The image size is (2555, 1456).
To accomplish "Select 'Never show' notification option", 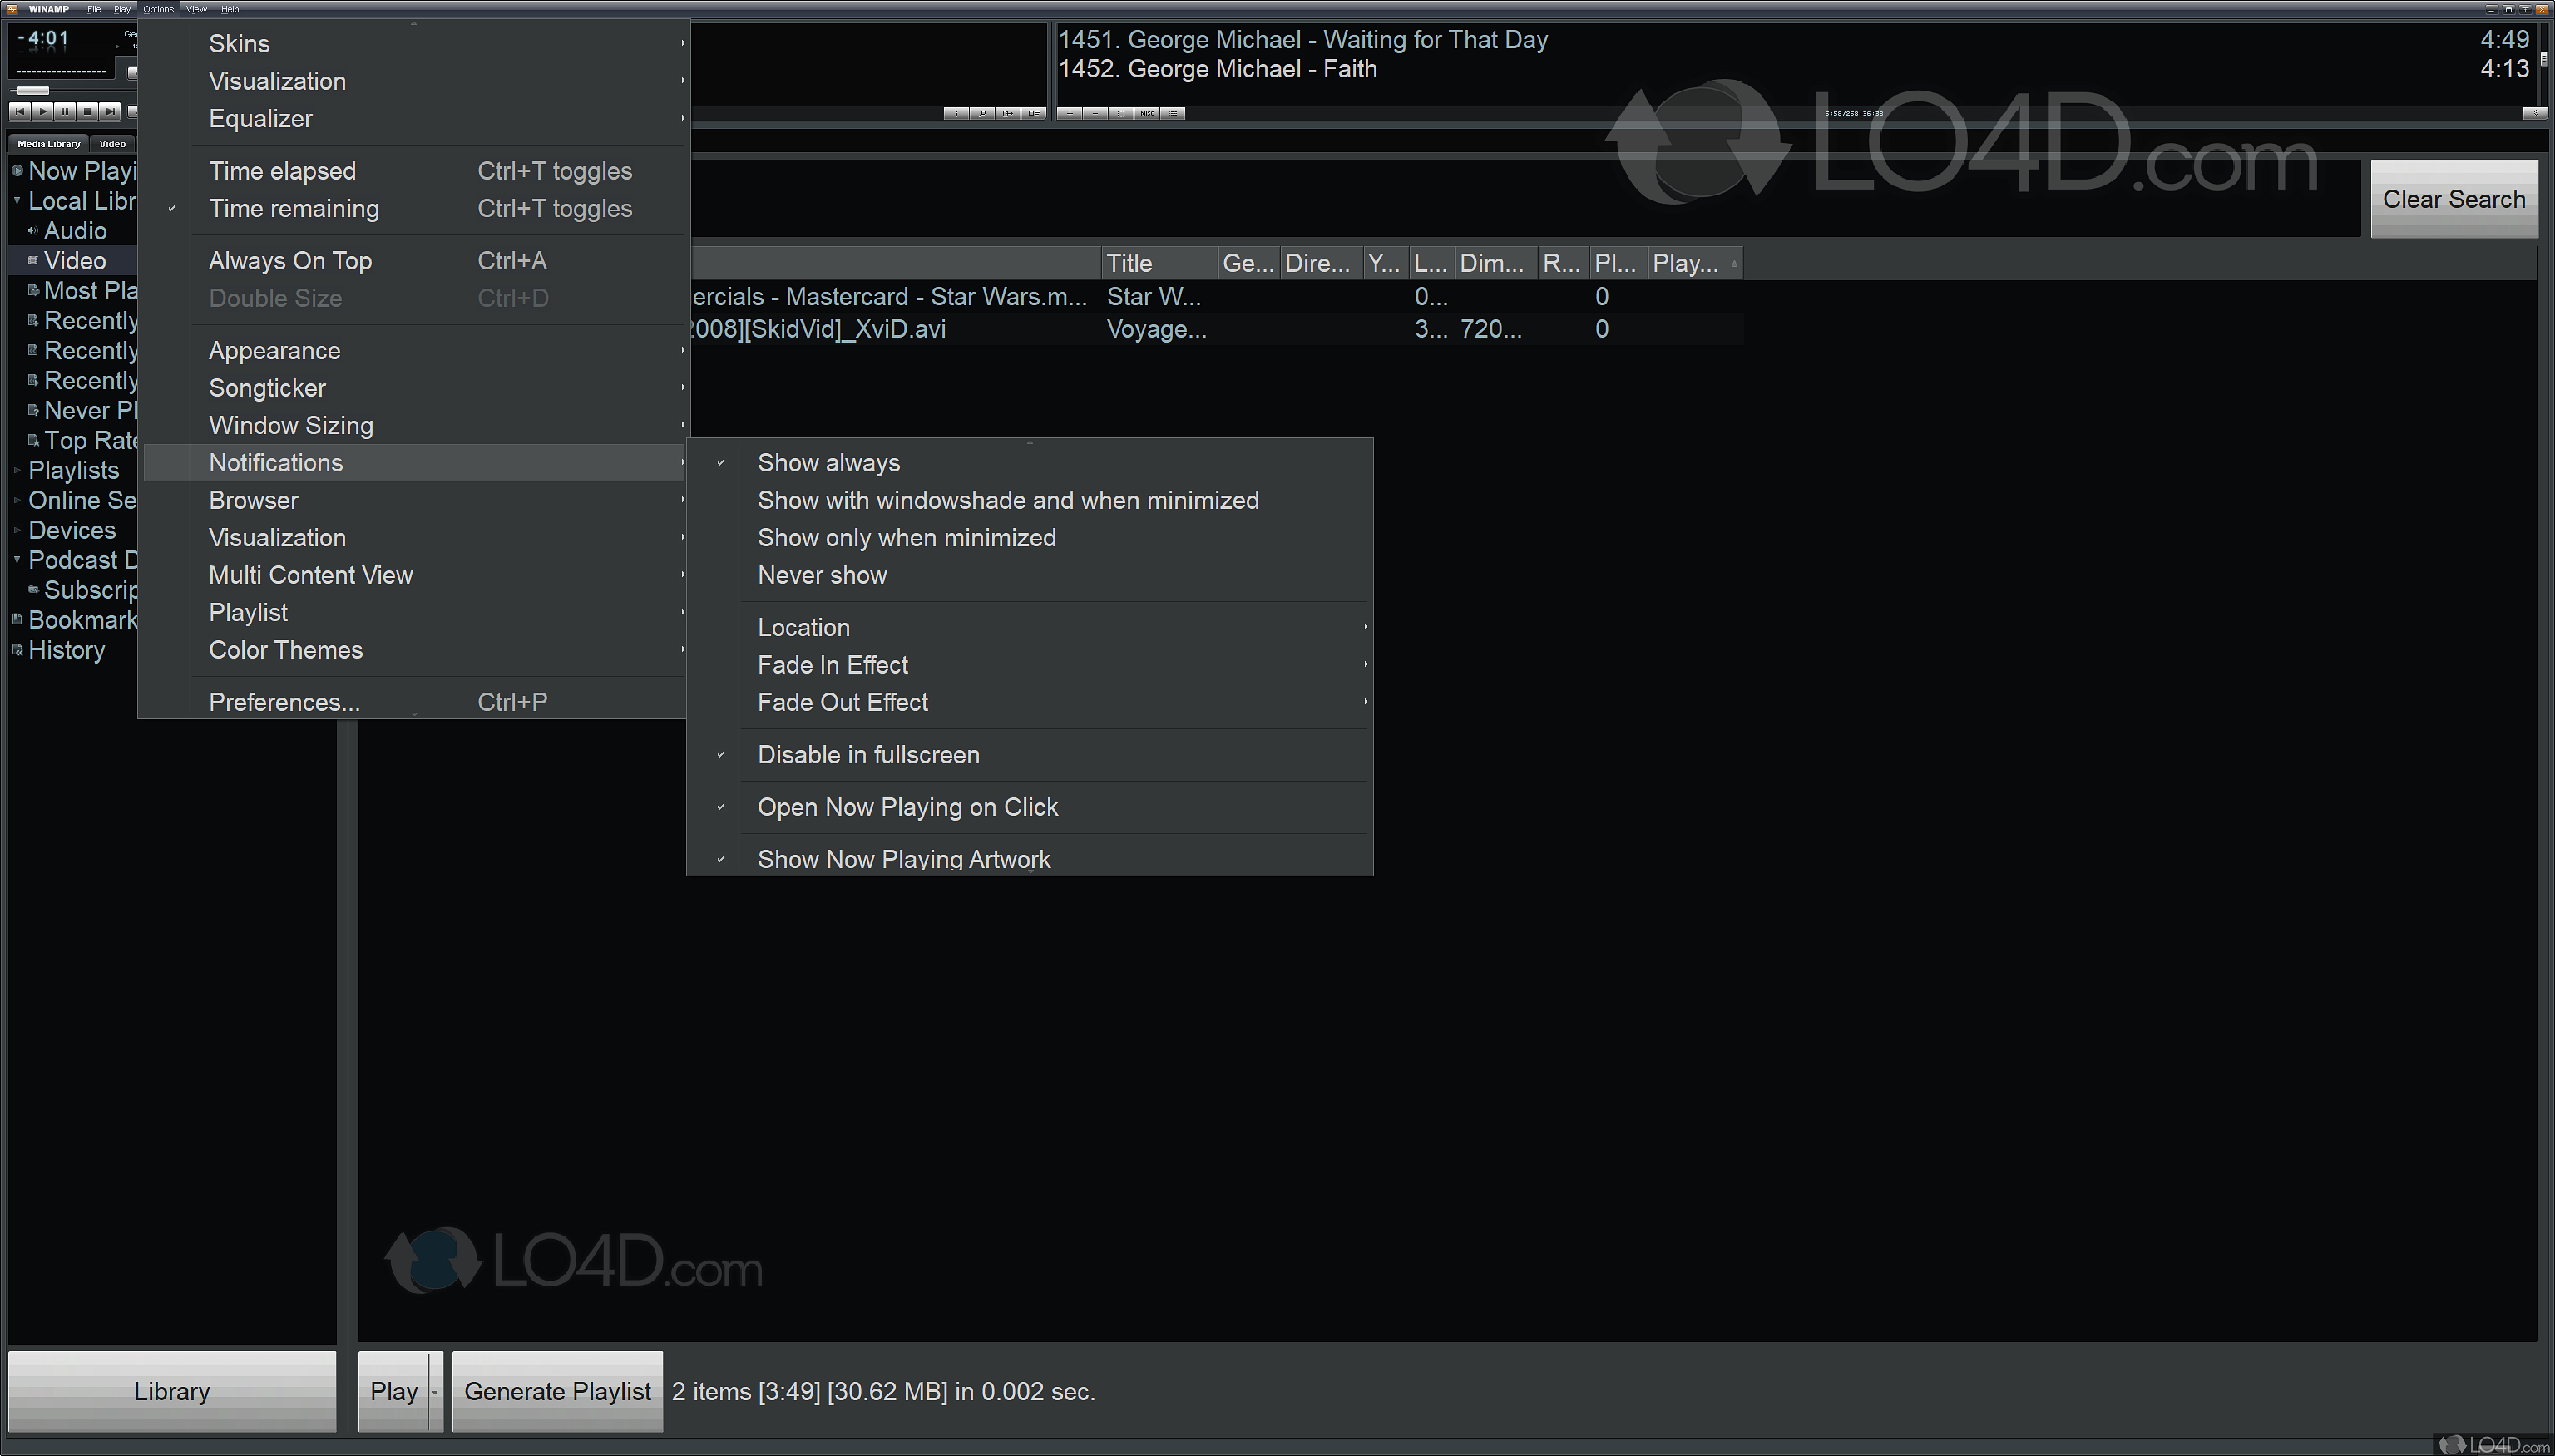I will (1030, 576).
